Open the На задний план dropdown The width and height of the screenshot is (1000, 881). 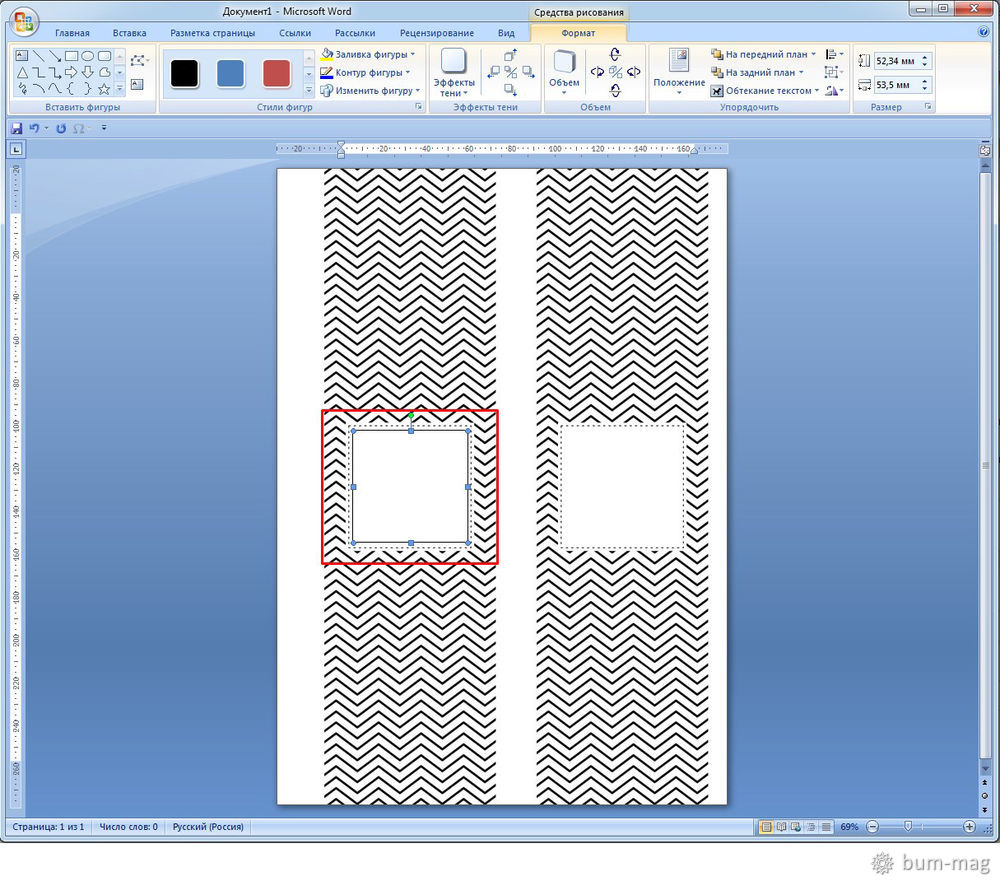[758, 72]
